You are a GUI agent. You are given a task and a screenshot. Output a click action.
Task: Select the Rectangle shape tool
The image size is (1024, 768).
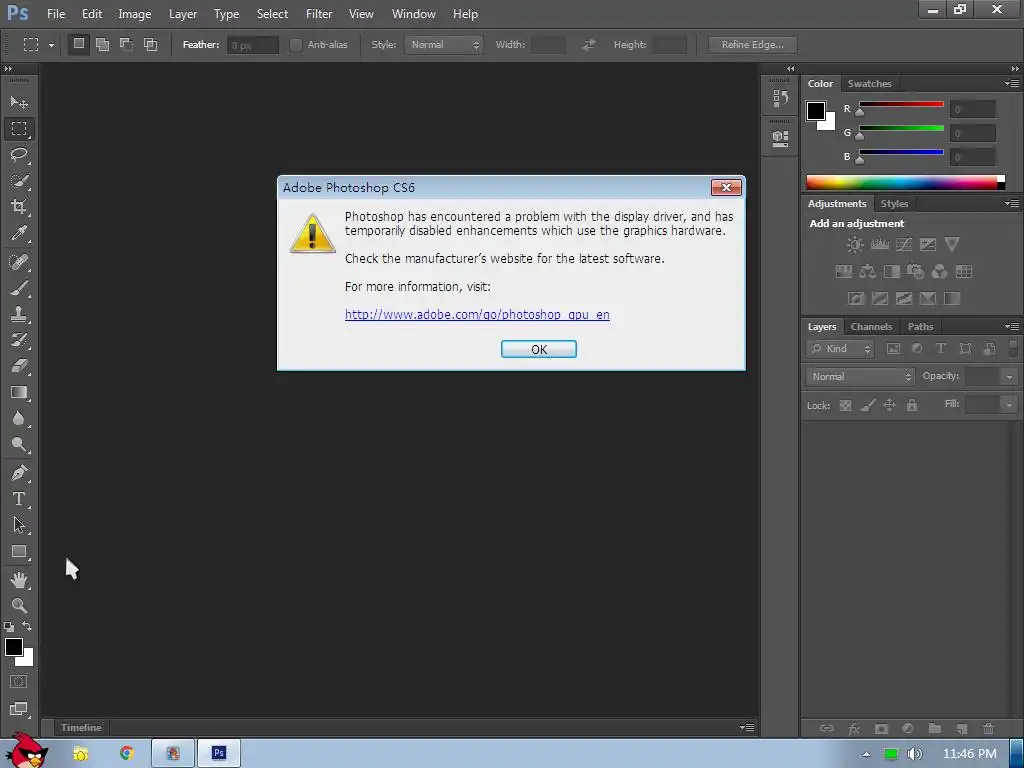(x=19, y=552)
